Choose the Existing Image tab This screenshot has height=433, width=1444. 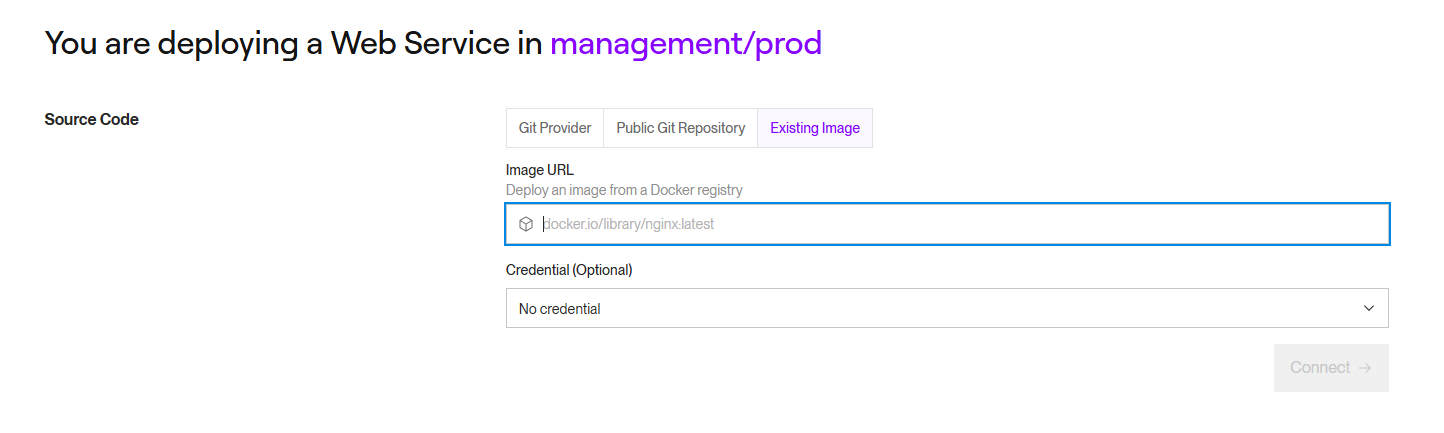coord(814,128)
